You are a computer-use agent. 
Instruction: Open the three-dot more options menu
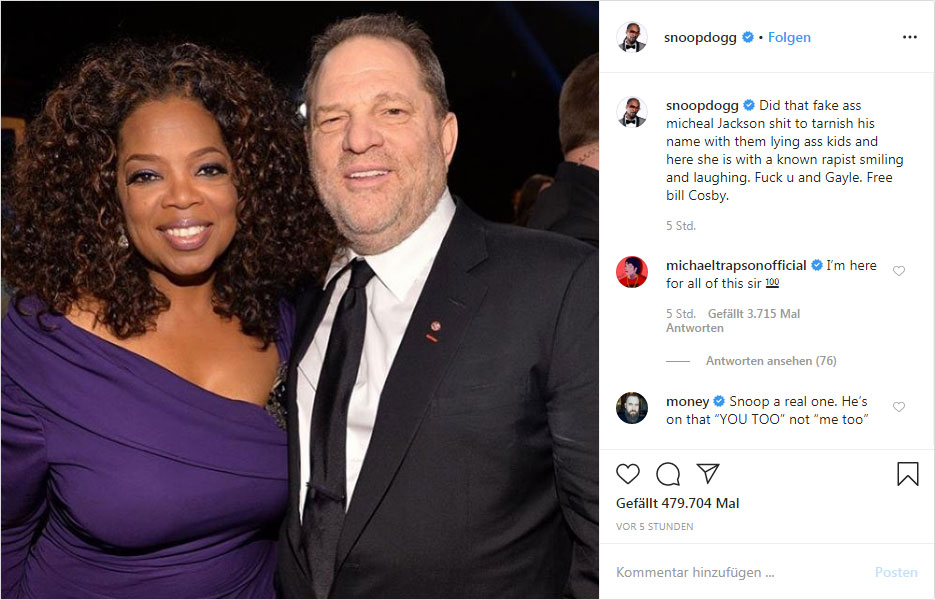click(x=909, y=37)
